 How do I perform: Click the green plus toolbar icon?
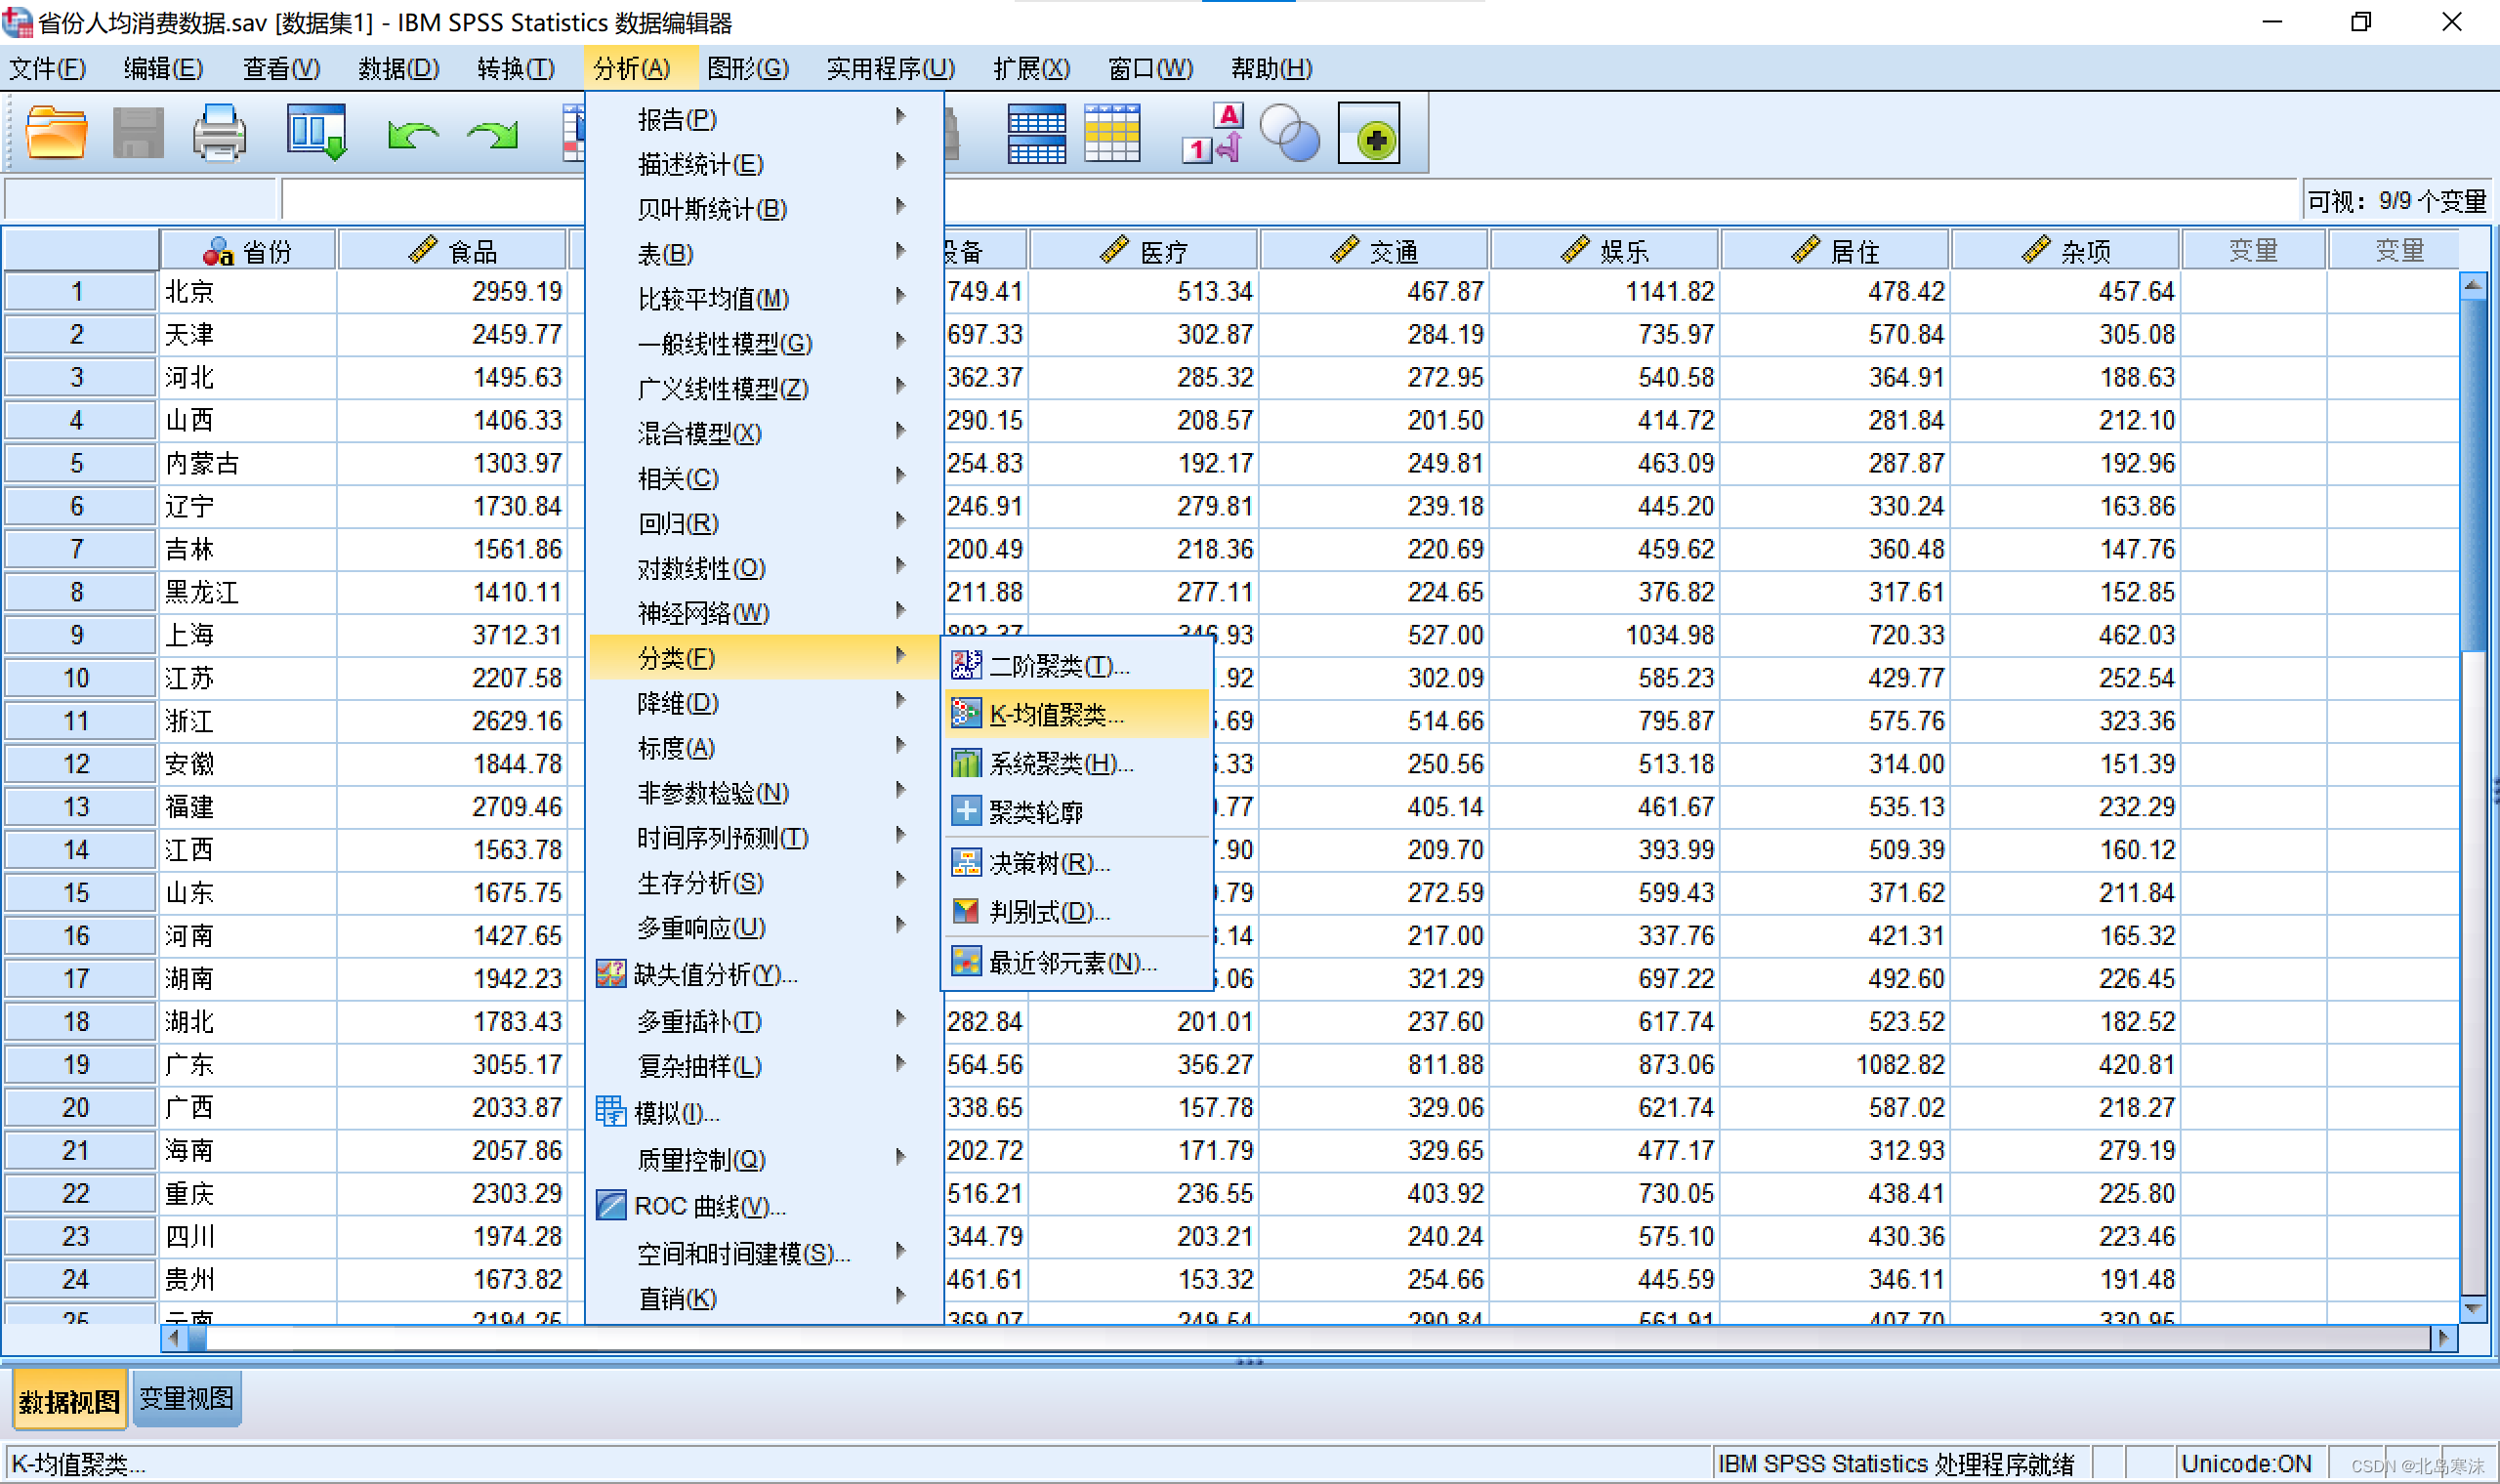click(x=1369, y=133)
